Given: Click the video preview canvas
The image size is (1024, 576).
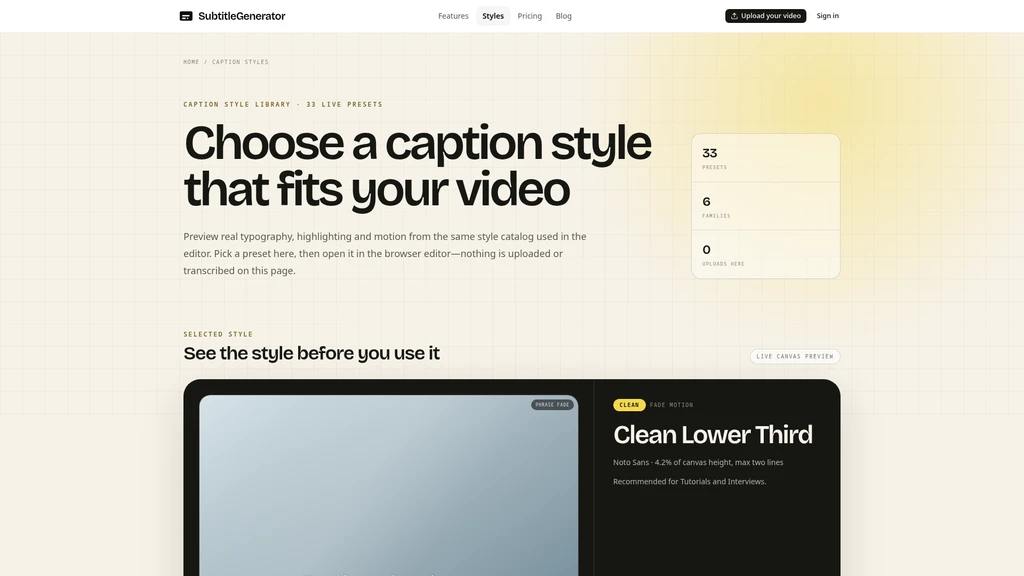Looking at the screenshot, I should (x=389, y=485).
